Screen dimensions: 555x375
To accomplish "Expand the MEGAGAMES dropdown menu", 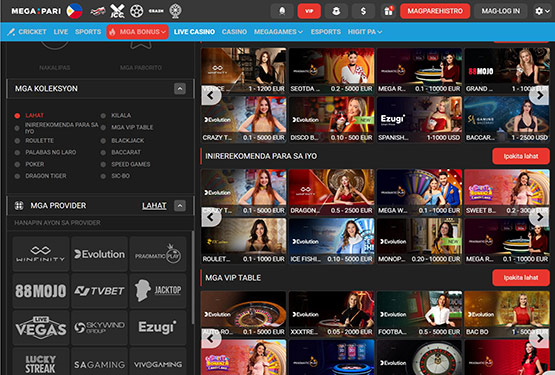I will 278,32.
